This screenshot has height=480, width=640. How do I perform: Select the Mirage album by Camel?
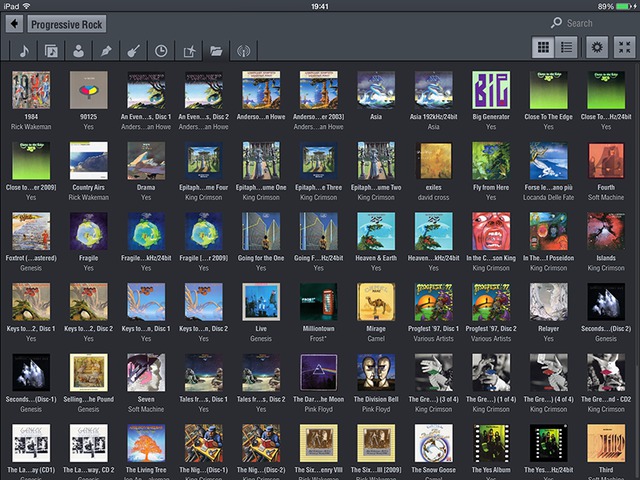(x=375, y=303)
